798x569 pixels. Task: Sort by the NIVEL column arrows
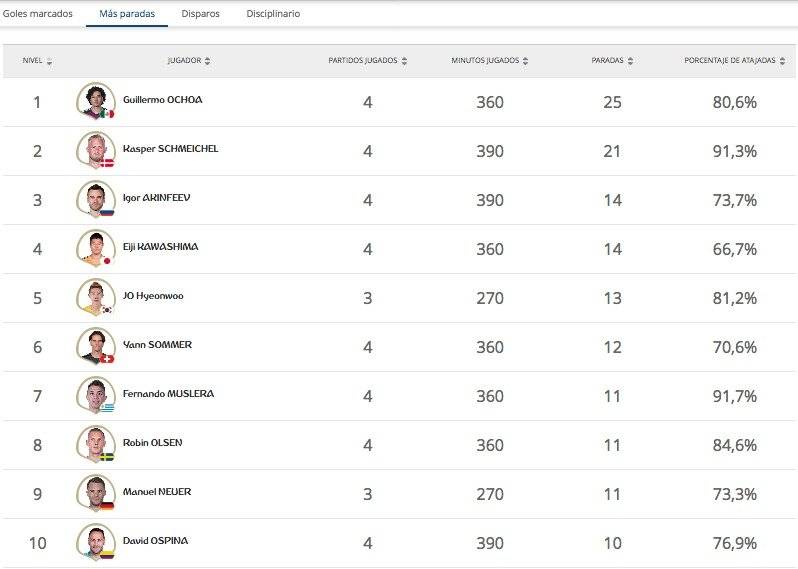49,61
